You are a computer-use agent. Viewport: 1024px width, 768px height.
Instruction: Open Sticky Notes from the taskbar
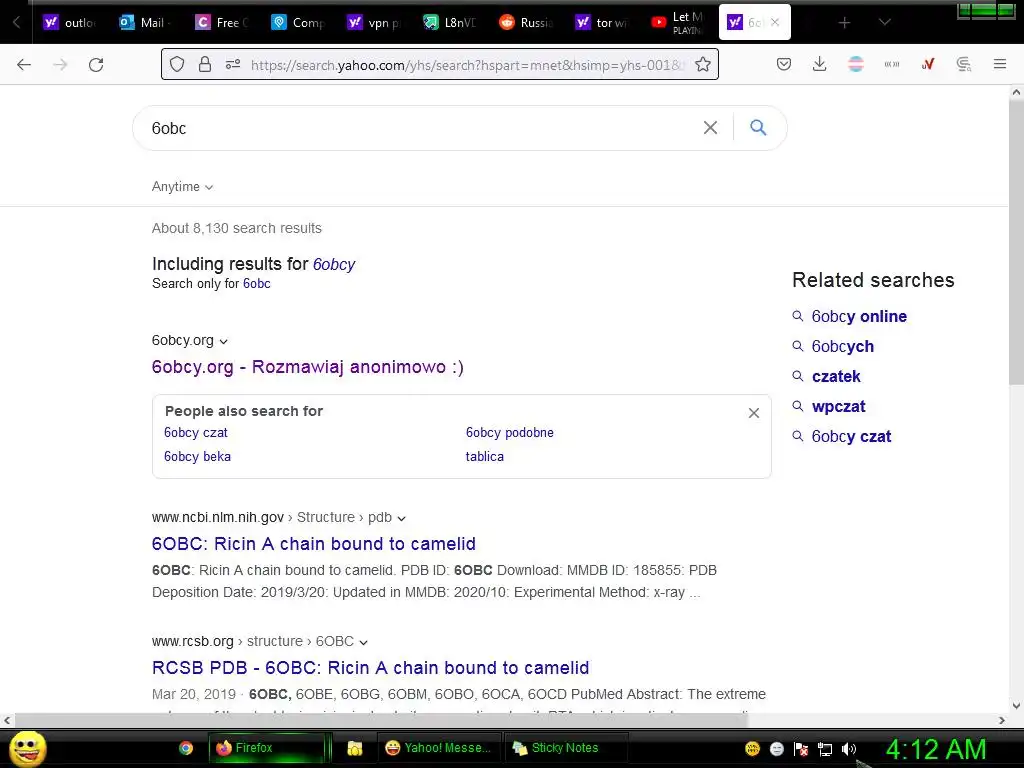click(x=566, y=748)
